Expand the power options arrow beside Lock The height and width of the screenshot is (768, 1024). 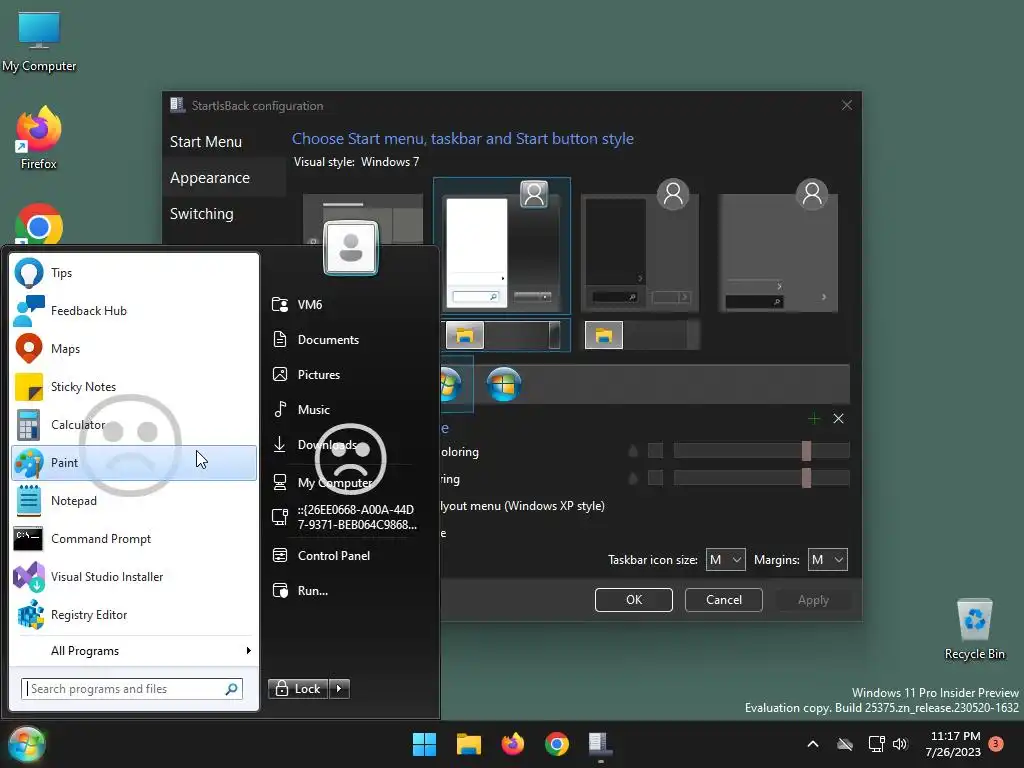pyautogui.click(x=339, y=689)
